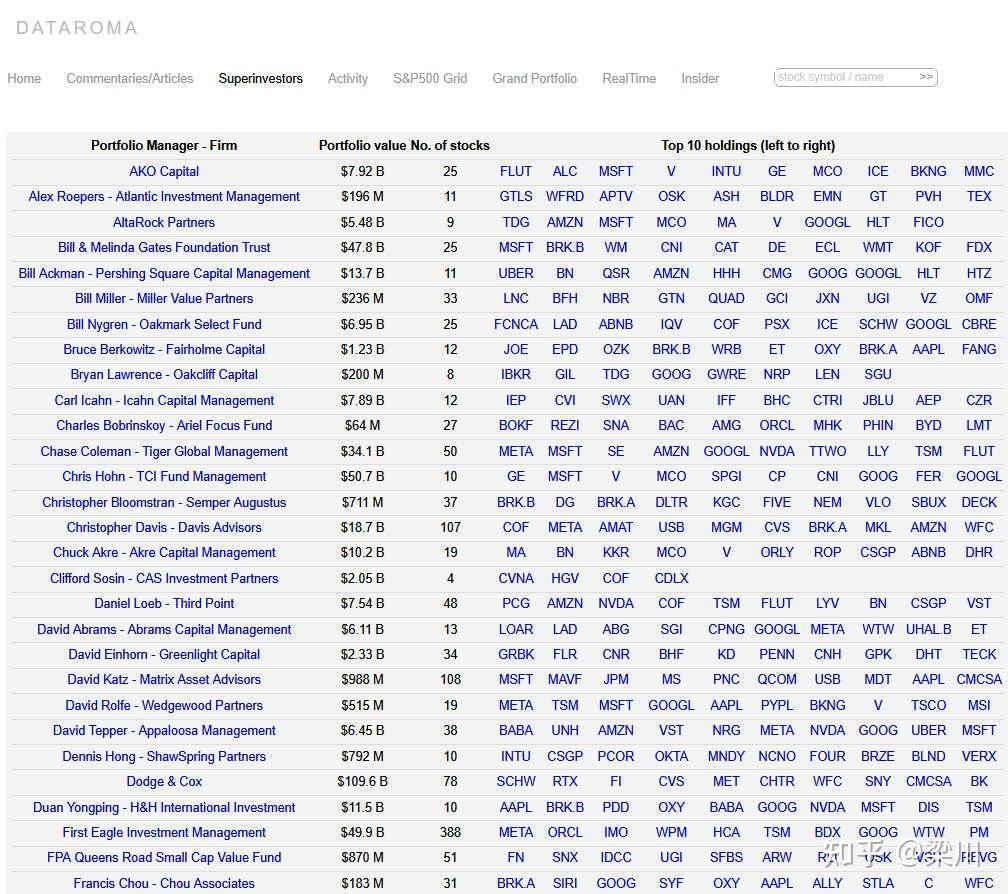Open Dodge & Cox holdings

click(164, 782)
